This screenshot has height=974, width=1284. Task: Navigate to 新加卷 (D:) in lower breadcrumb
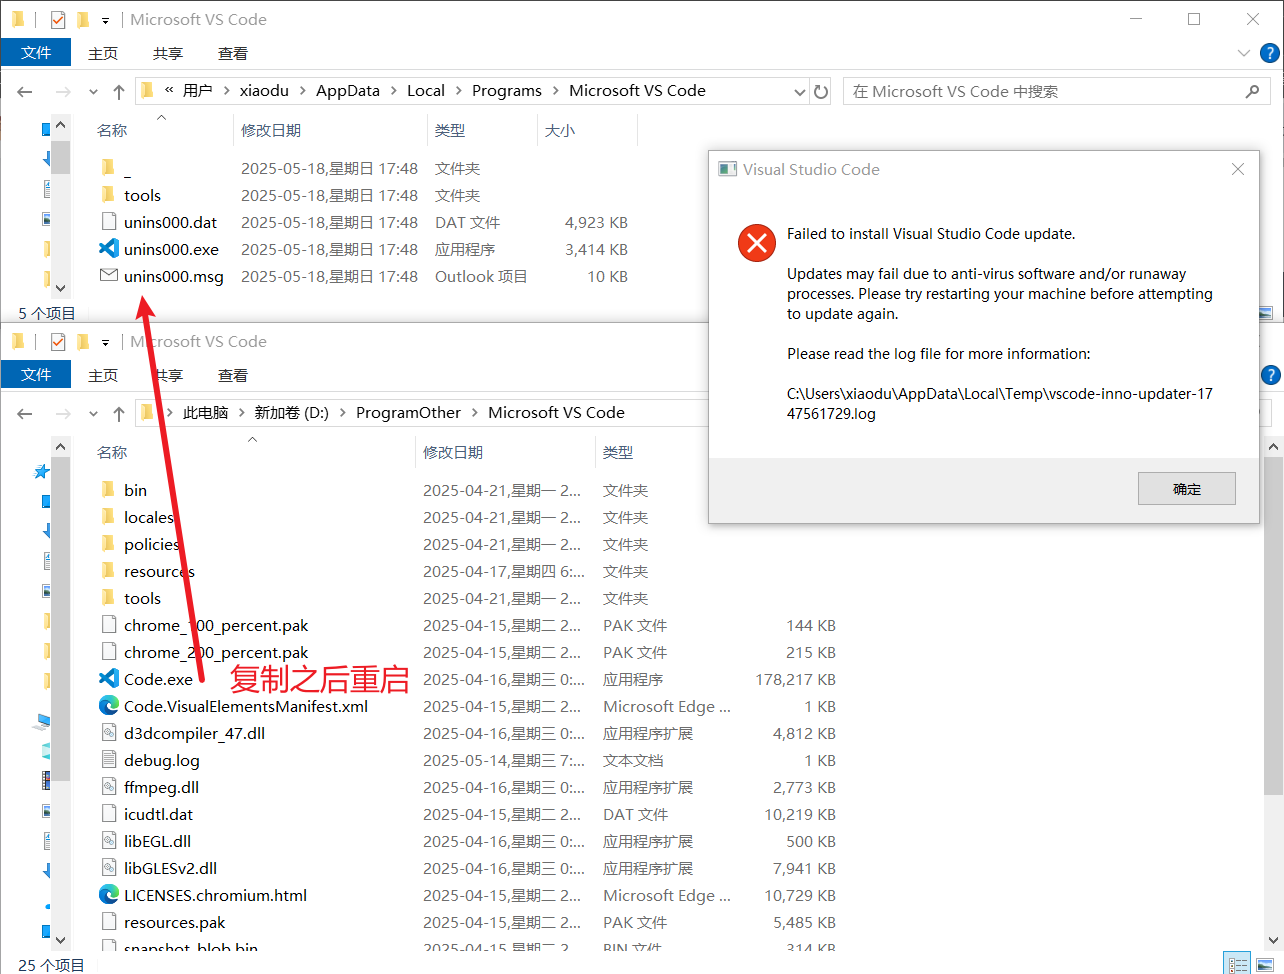[291, 413]
